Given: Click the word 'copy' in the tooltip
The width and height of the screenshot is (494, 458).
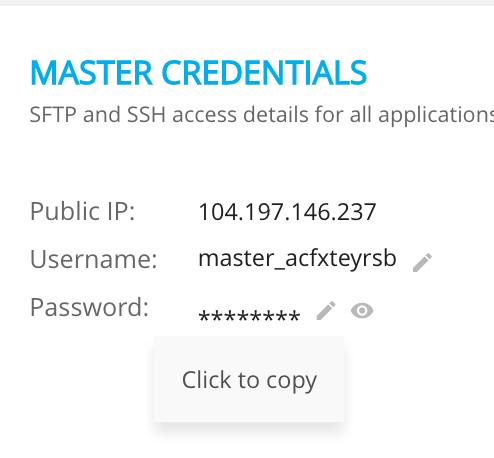Looking at the screenshot, I should point(291,381).
